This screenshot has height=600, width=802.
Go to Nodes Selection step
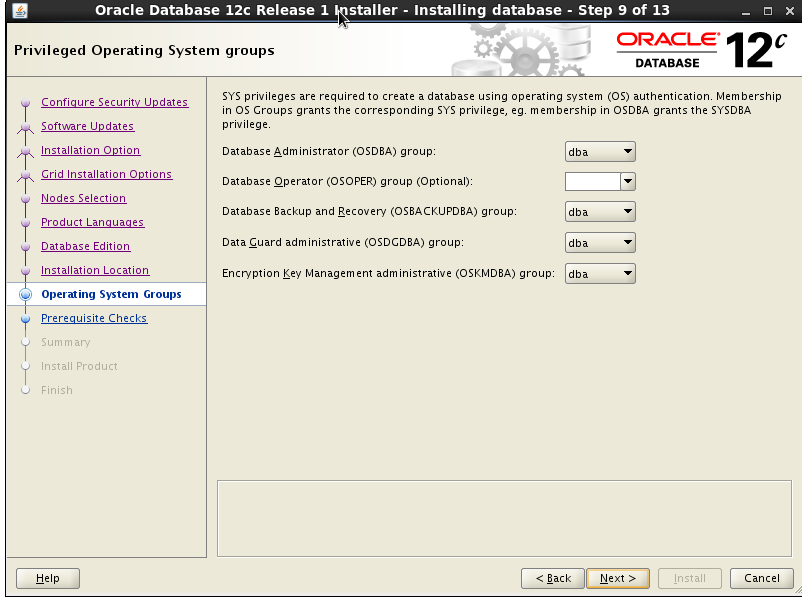83,198
